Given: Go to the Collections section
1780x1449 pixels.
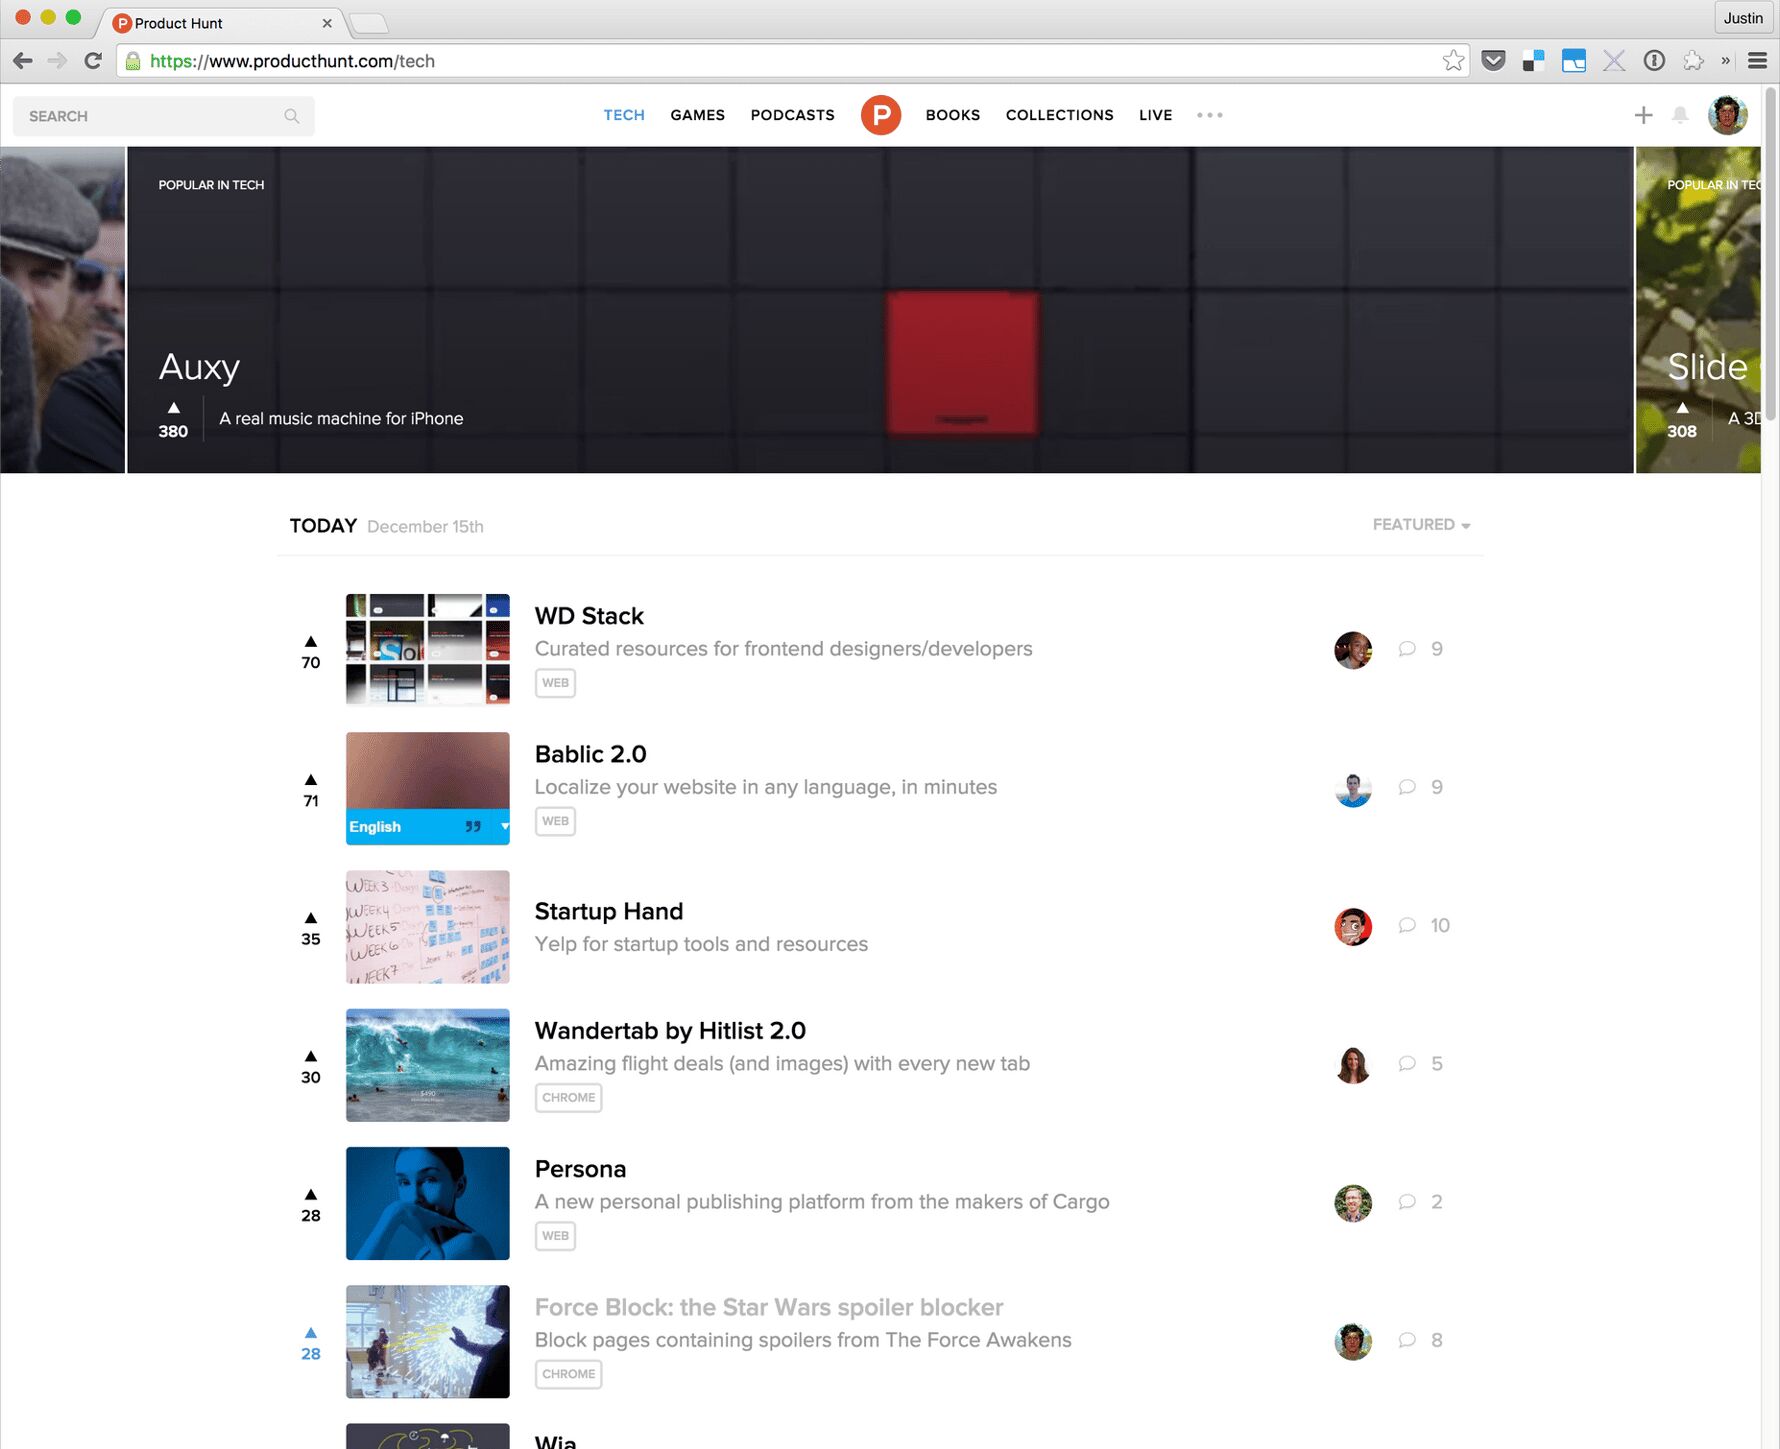Looking at the screenshot, I should coord(1059,115).
